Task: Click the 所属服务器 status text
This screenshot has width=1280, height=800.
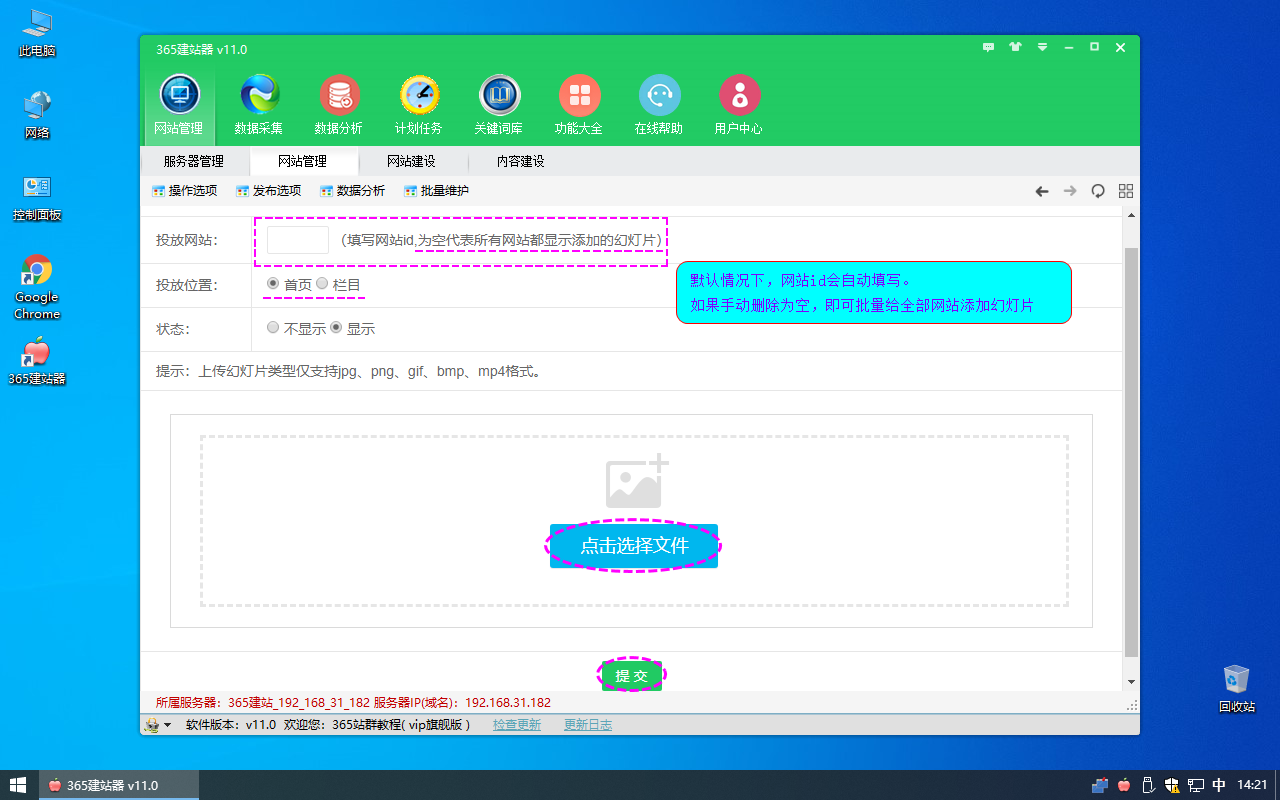Action: tap(263, 703)
